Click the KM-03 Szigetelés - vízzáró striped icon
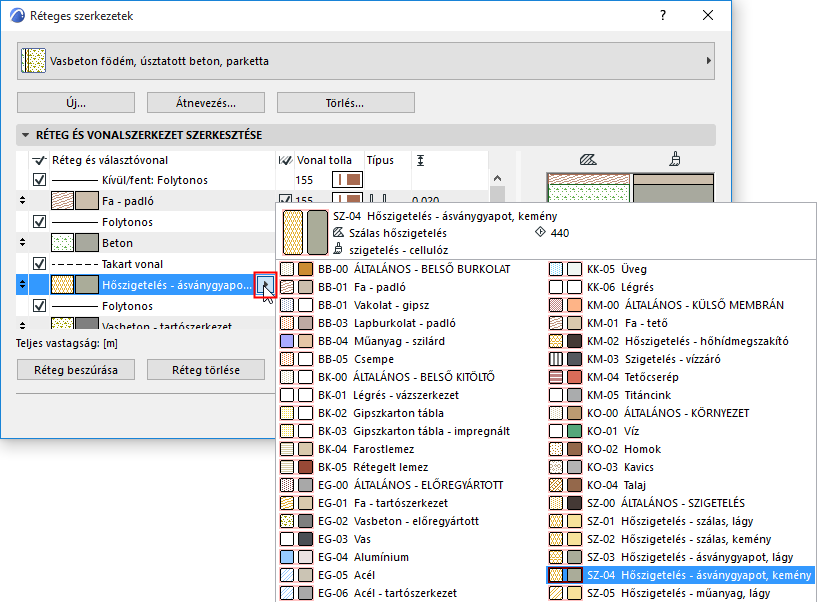The image size is (817, 602). click(x=556, y=359)
